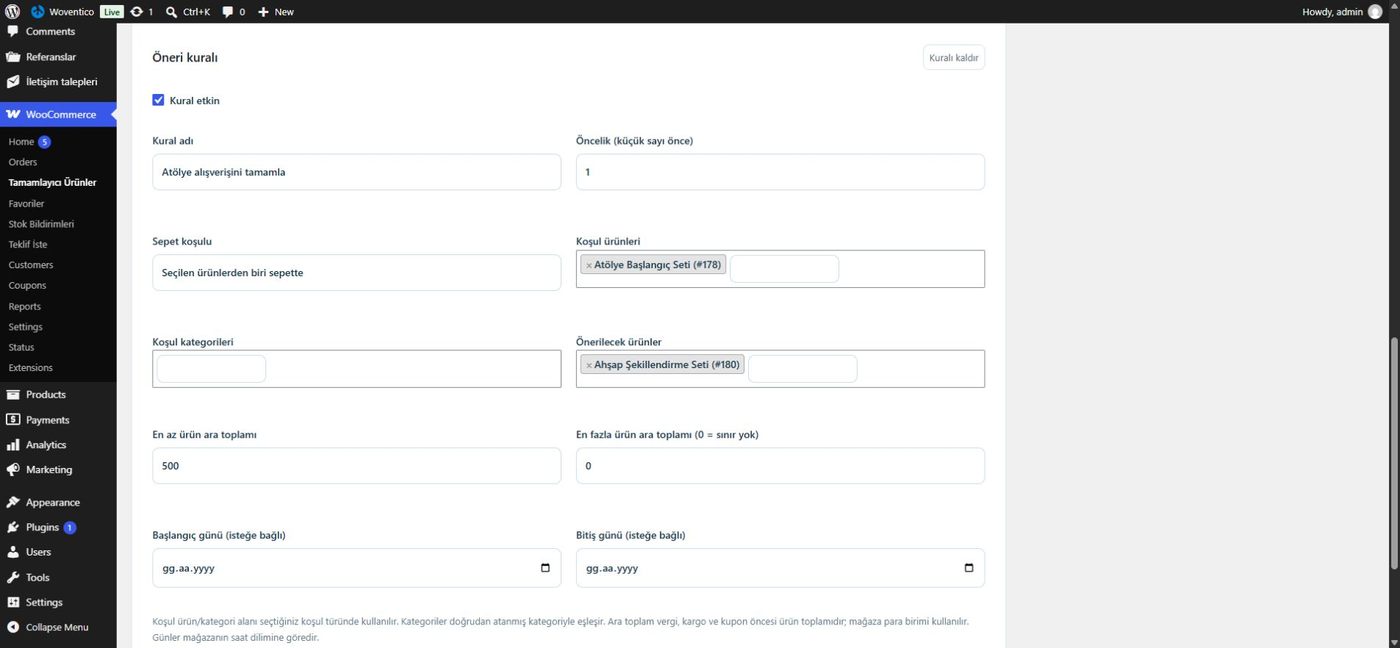
Task: Go to WooCommerce Orders submenu
Action: click(23, 162)
